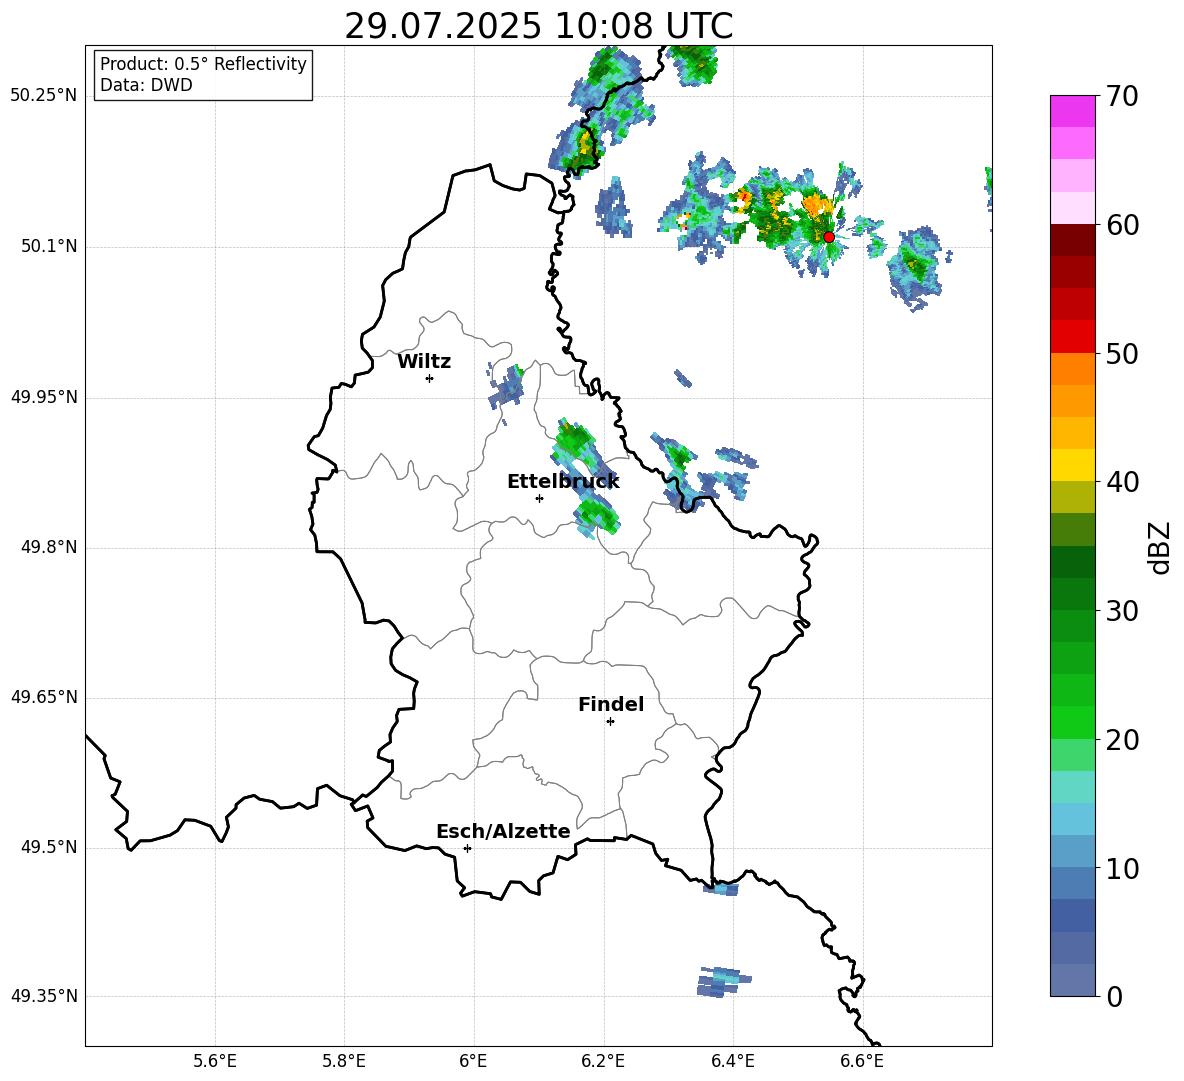Click the 6.4°E longitude label
The image size is (1184, 1081).
tap(732, 1062)
